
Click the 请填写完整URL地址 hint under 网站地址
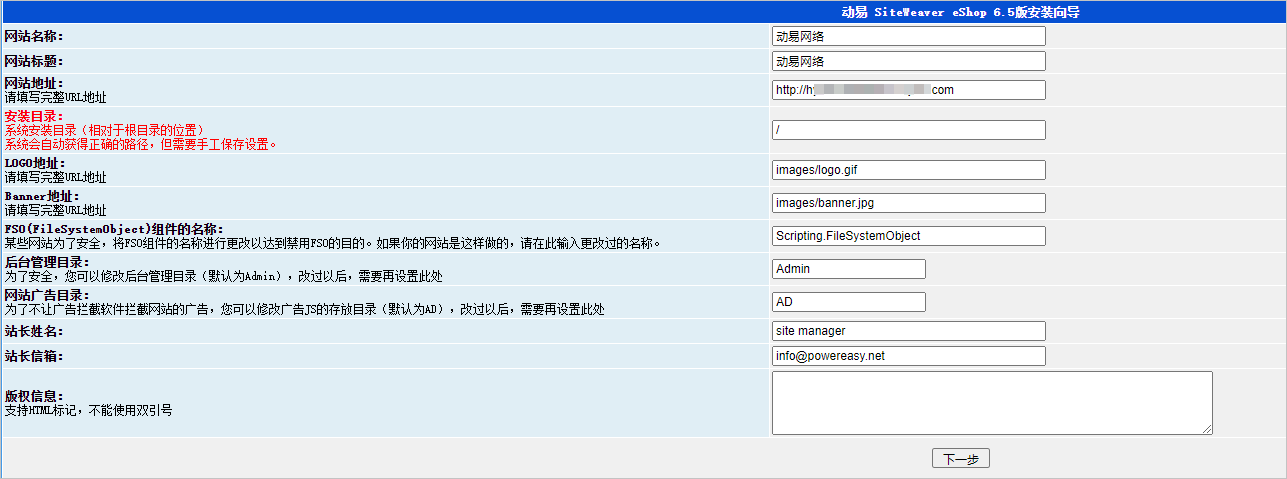[56, 97]
